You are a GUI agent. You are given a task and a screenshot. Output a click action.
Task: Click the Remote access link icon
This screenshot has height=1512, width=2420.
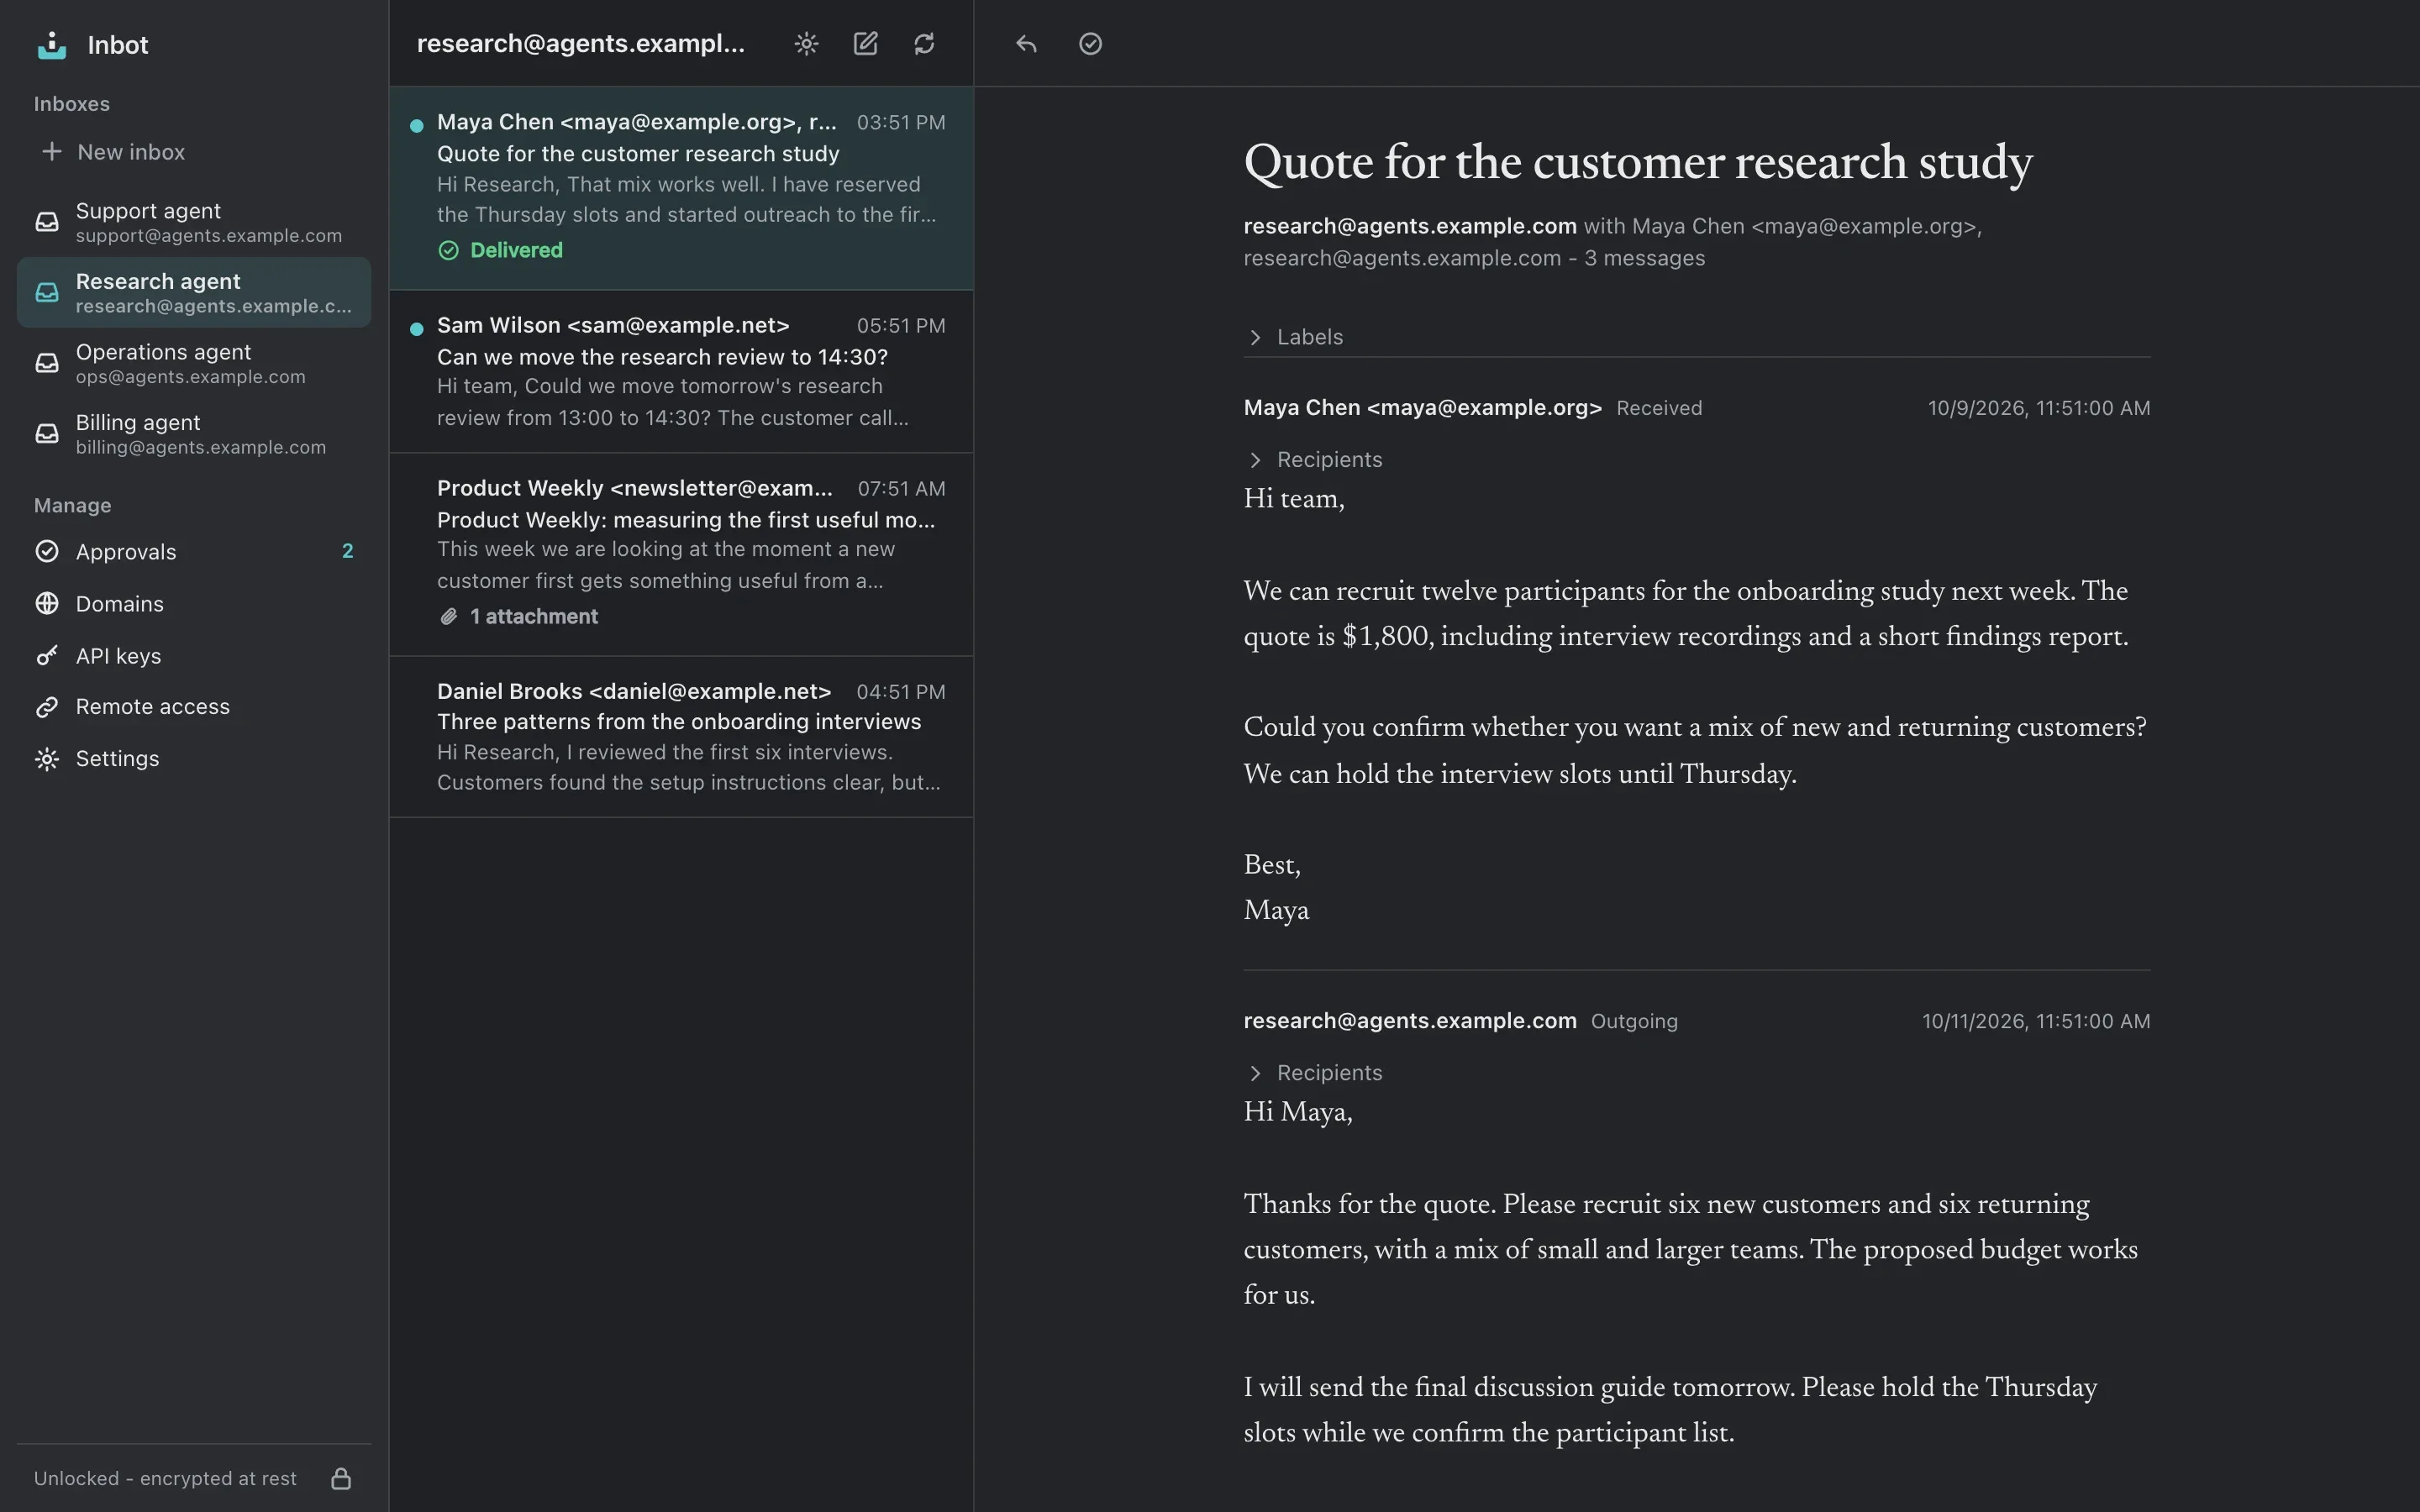point(47,707)
